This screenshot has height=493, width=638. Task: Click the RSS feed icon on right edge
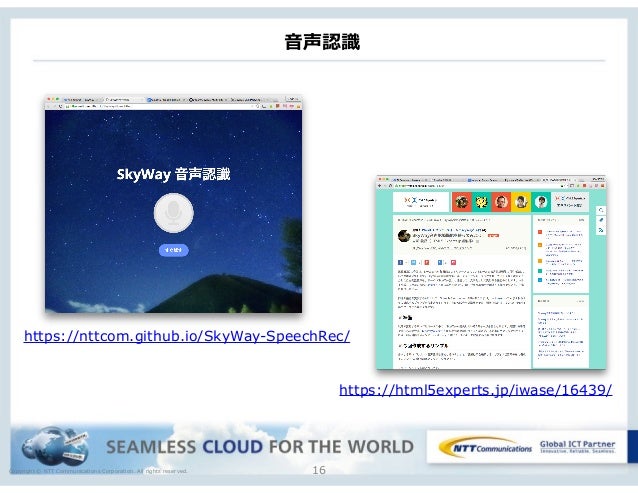point(601,230)
